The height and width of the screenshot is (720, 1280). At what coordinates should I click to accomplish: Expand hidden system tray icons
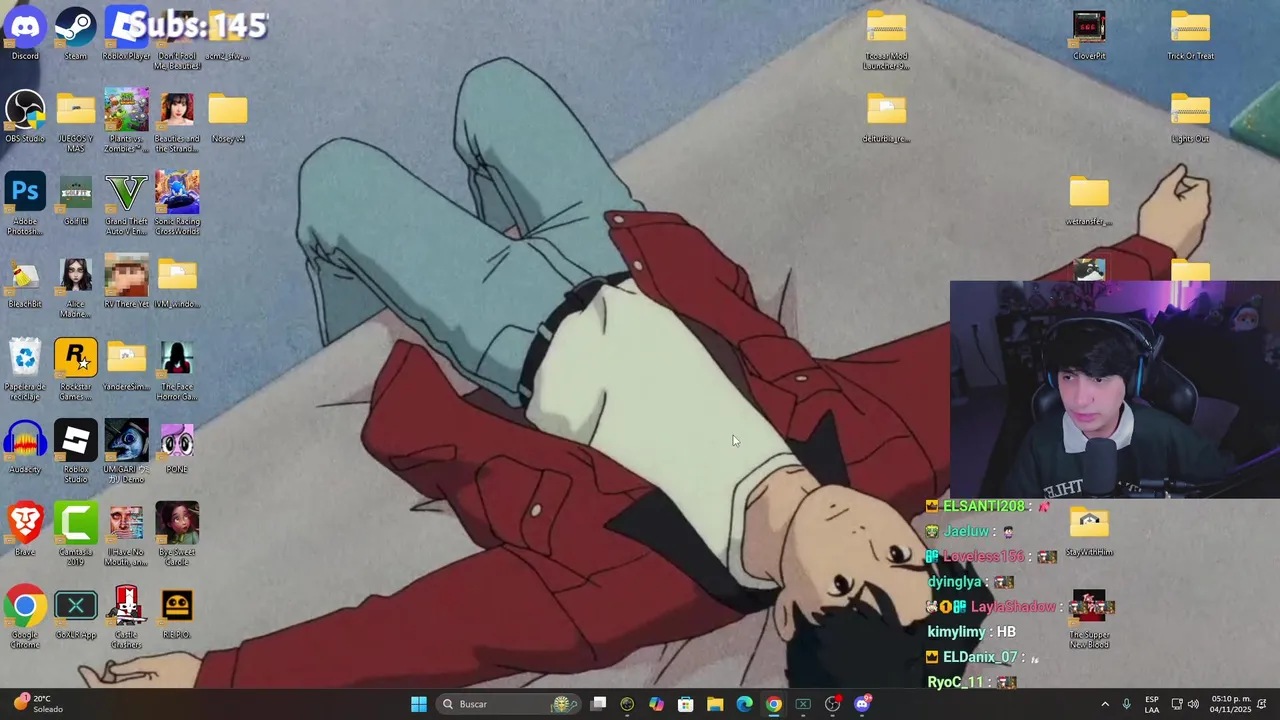click(x=1105, y=704)
